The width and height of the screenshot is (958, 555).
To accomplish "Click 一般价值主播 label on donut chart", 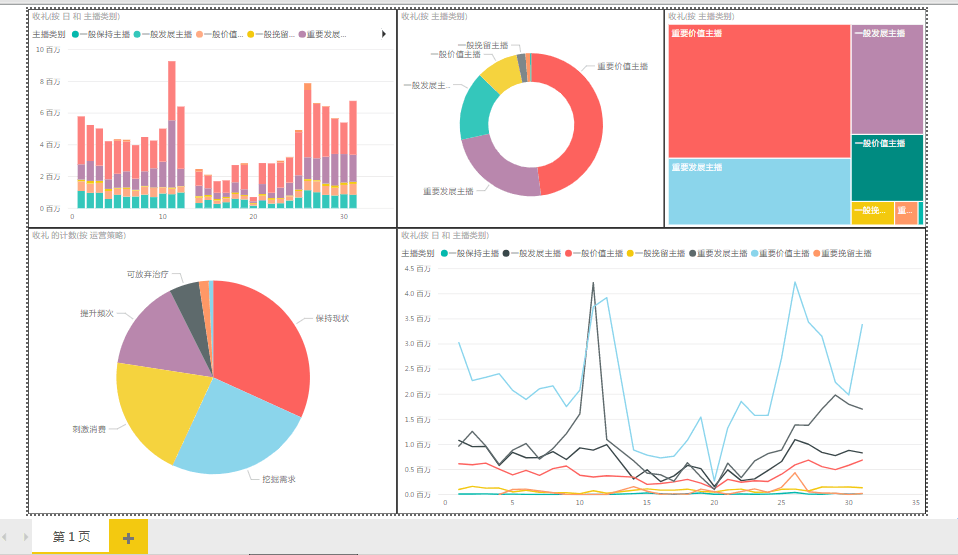I will [455, 54].
